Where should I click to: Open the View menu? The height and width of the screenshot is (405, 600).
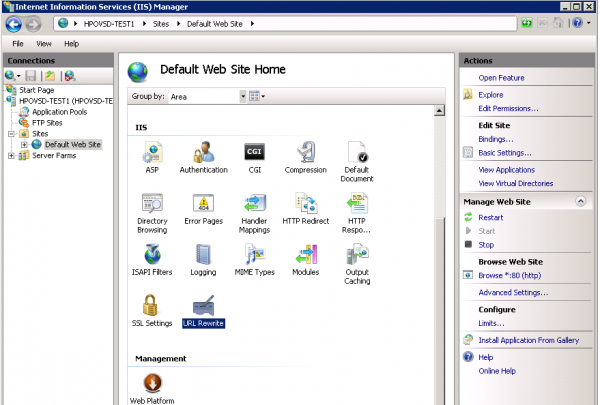tap(44, 44)
